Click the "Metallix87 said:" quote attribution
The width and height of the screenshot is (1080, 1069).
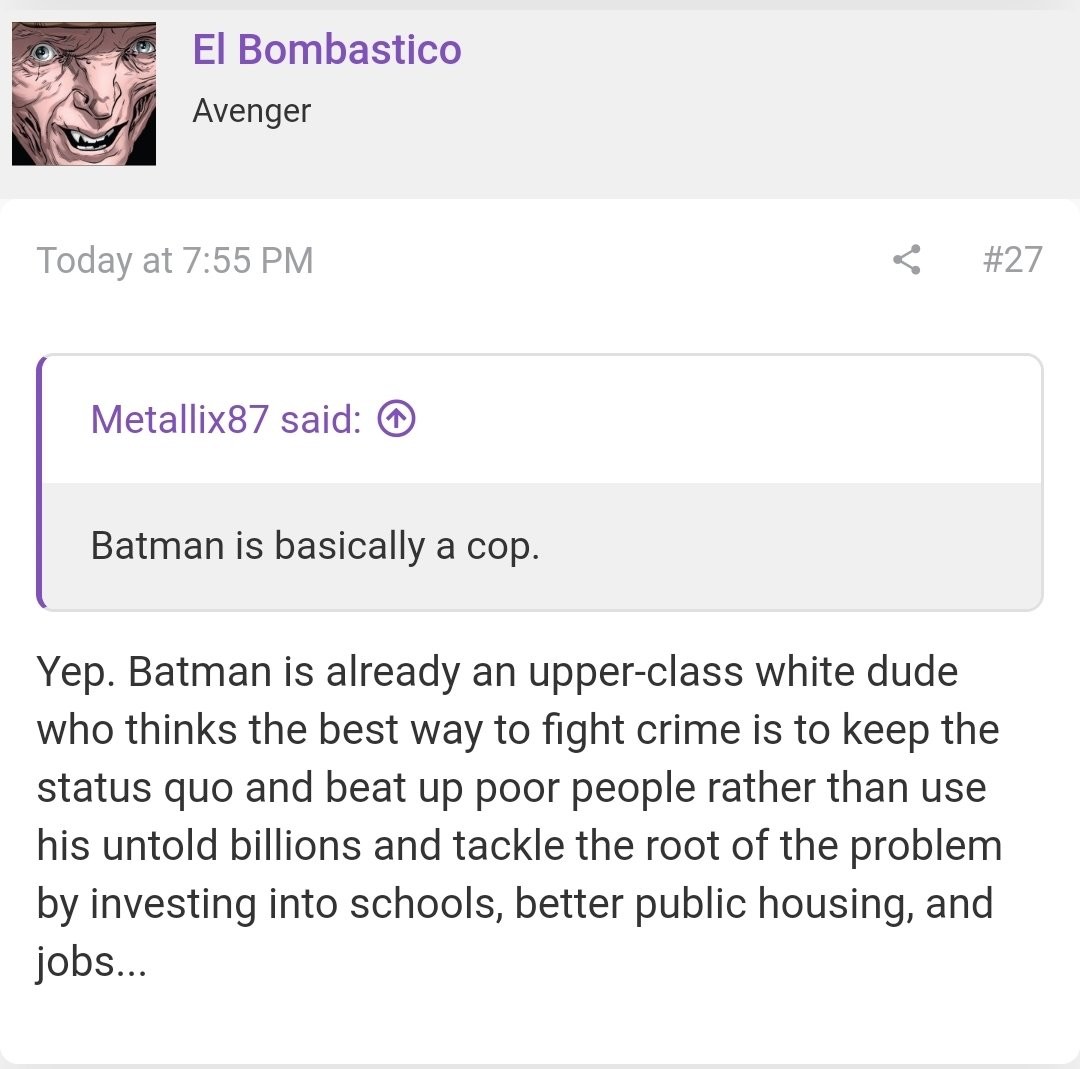(x=225, y=420)
